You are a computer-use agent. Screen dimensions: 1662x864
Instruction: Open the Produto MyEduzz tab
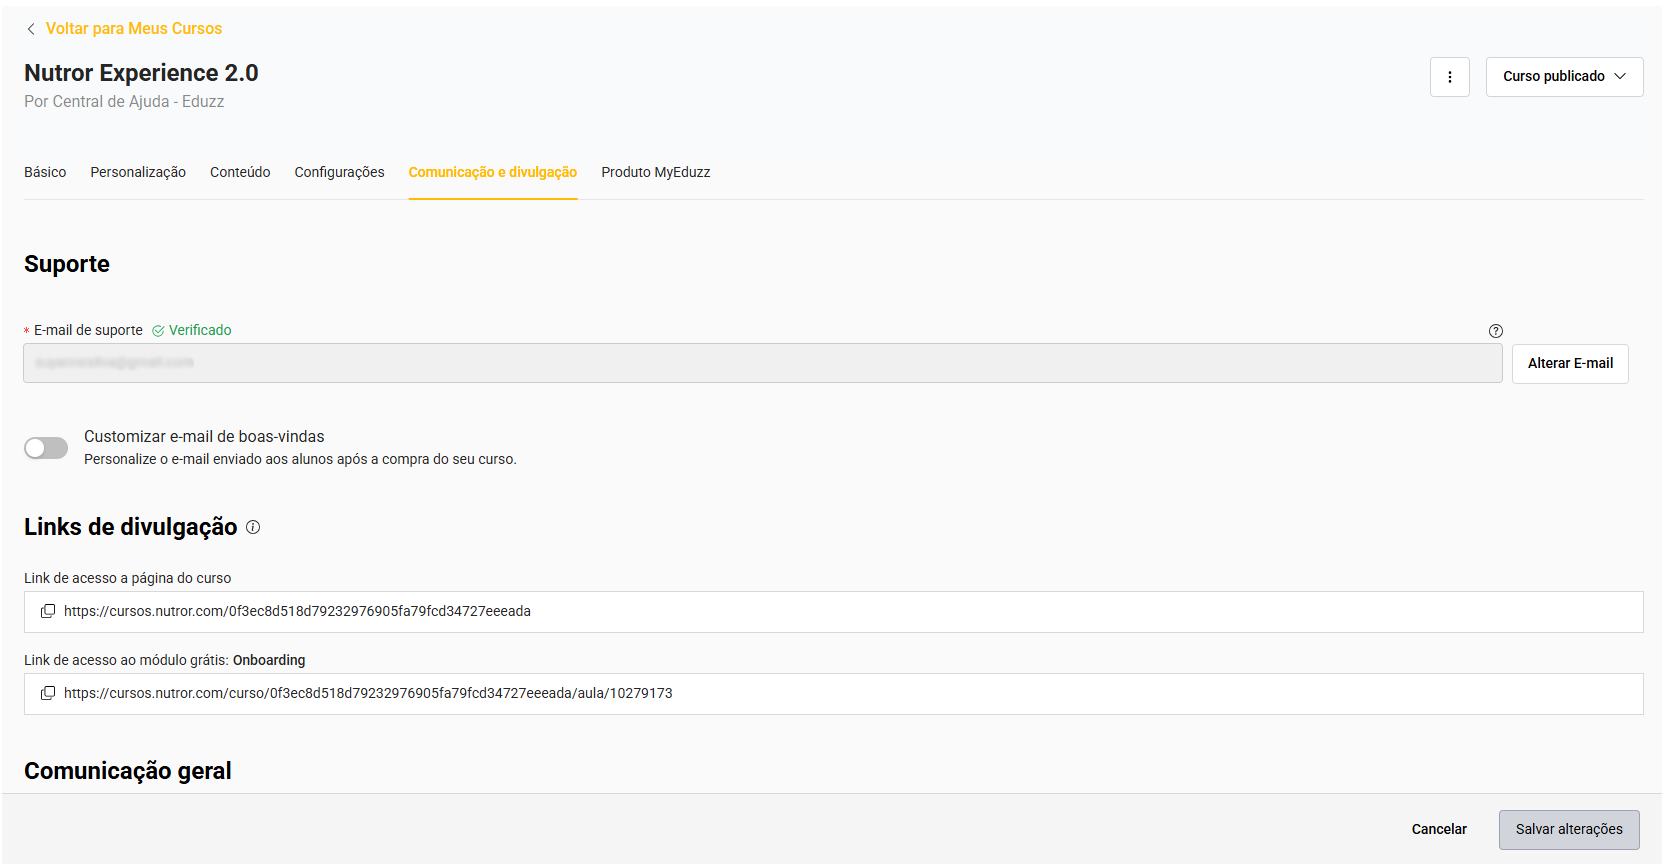tap(655, 172)
